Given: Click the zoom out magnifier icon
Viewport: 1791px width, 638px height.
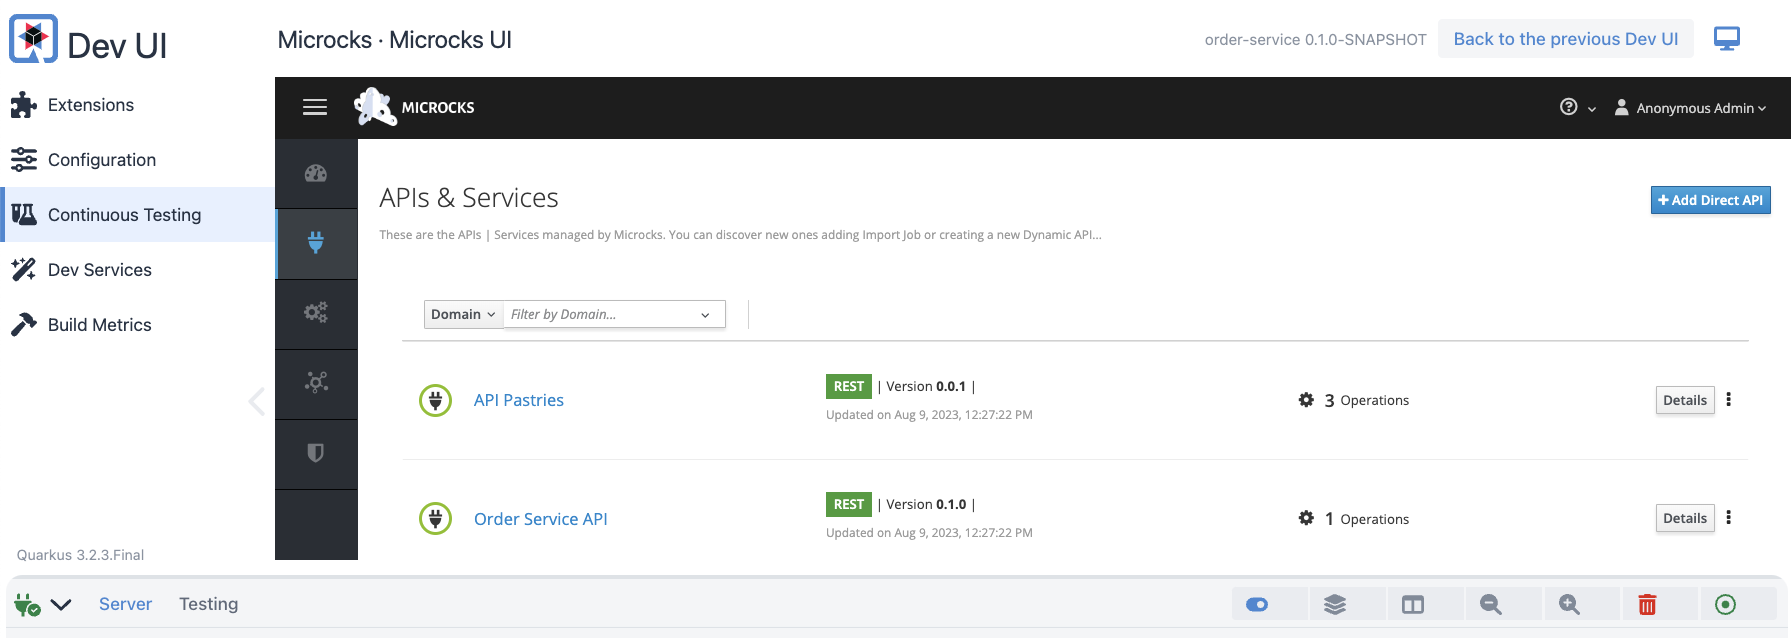Looking at the screenshot, I should click(1491, 604).
